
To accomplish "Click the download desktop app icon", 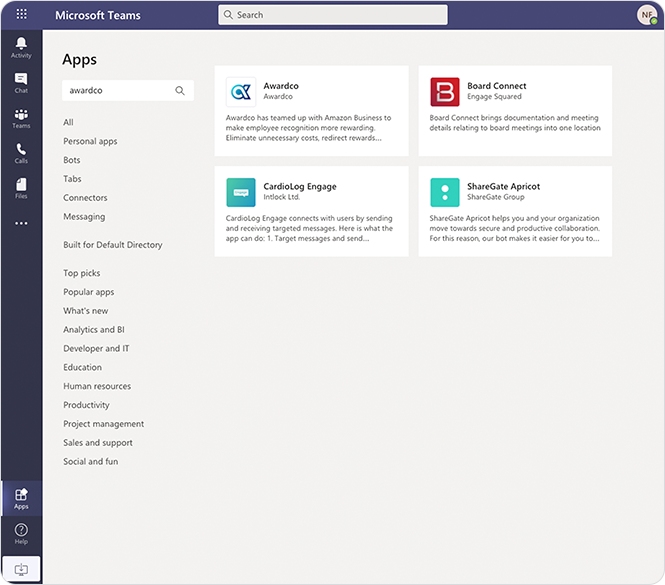I will tap(21, 569).
